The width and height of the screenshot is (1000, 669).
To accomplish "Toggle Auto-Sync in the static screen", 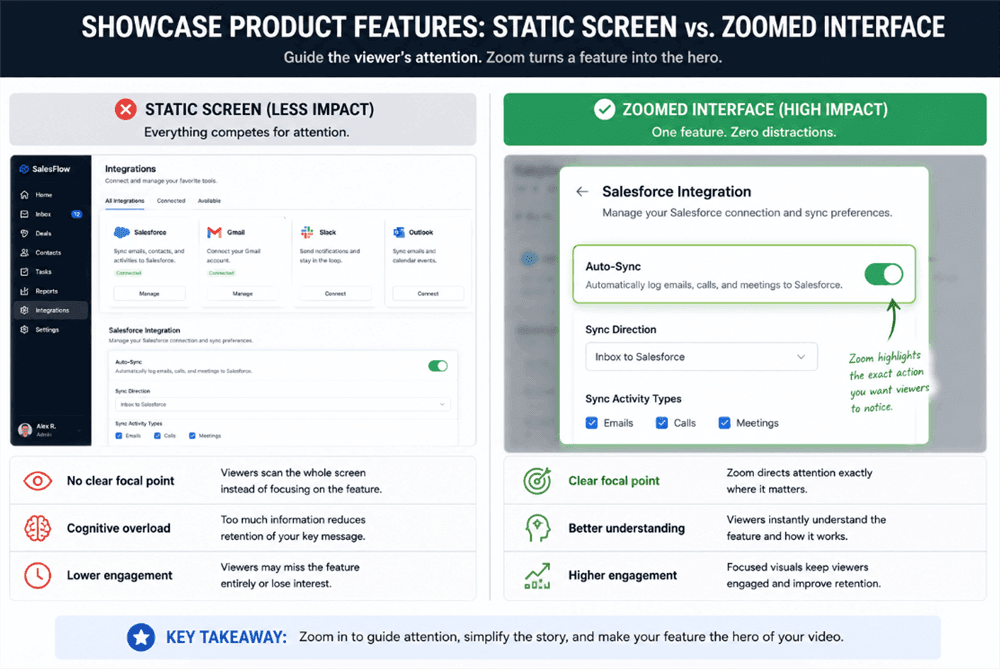I will [438, 366].
